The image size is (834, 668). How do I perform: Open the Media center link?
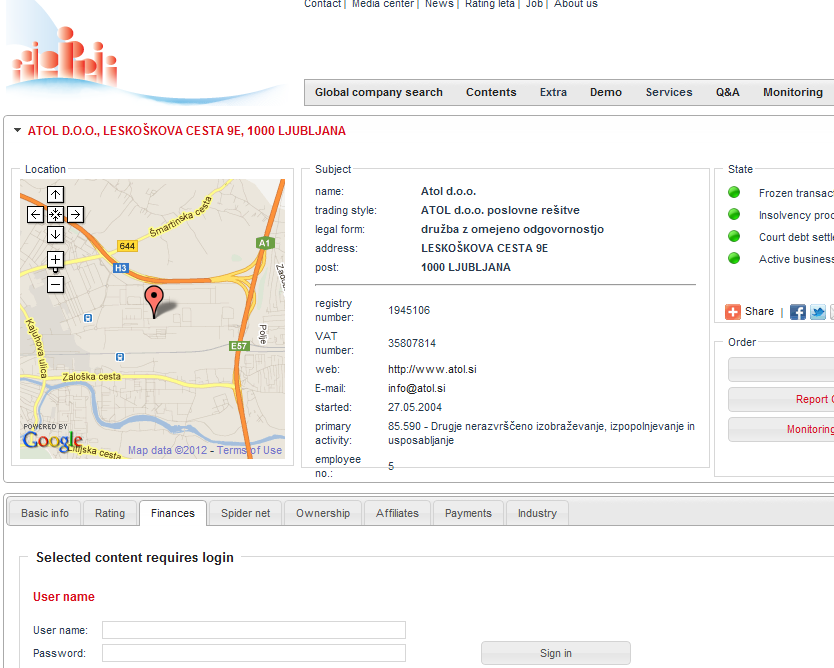point(382,4)
